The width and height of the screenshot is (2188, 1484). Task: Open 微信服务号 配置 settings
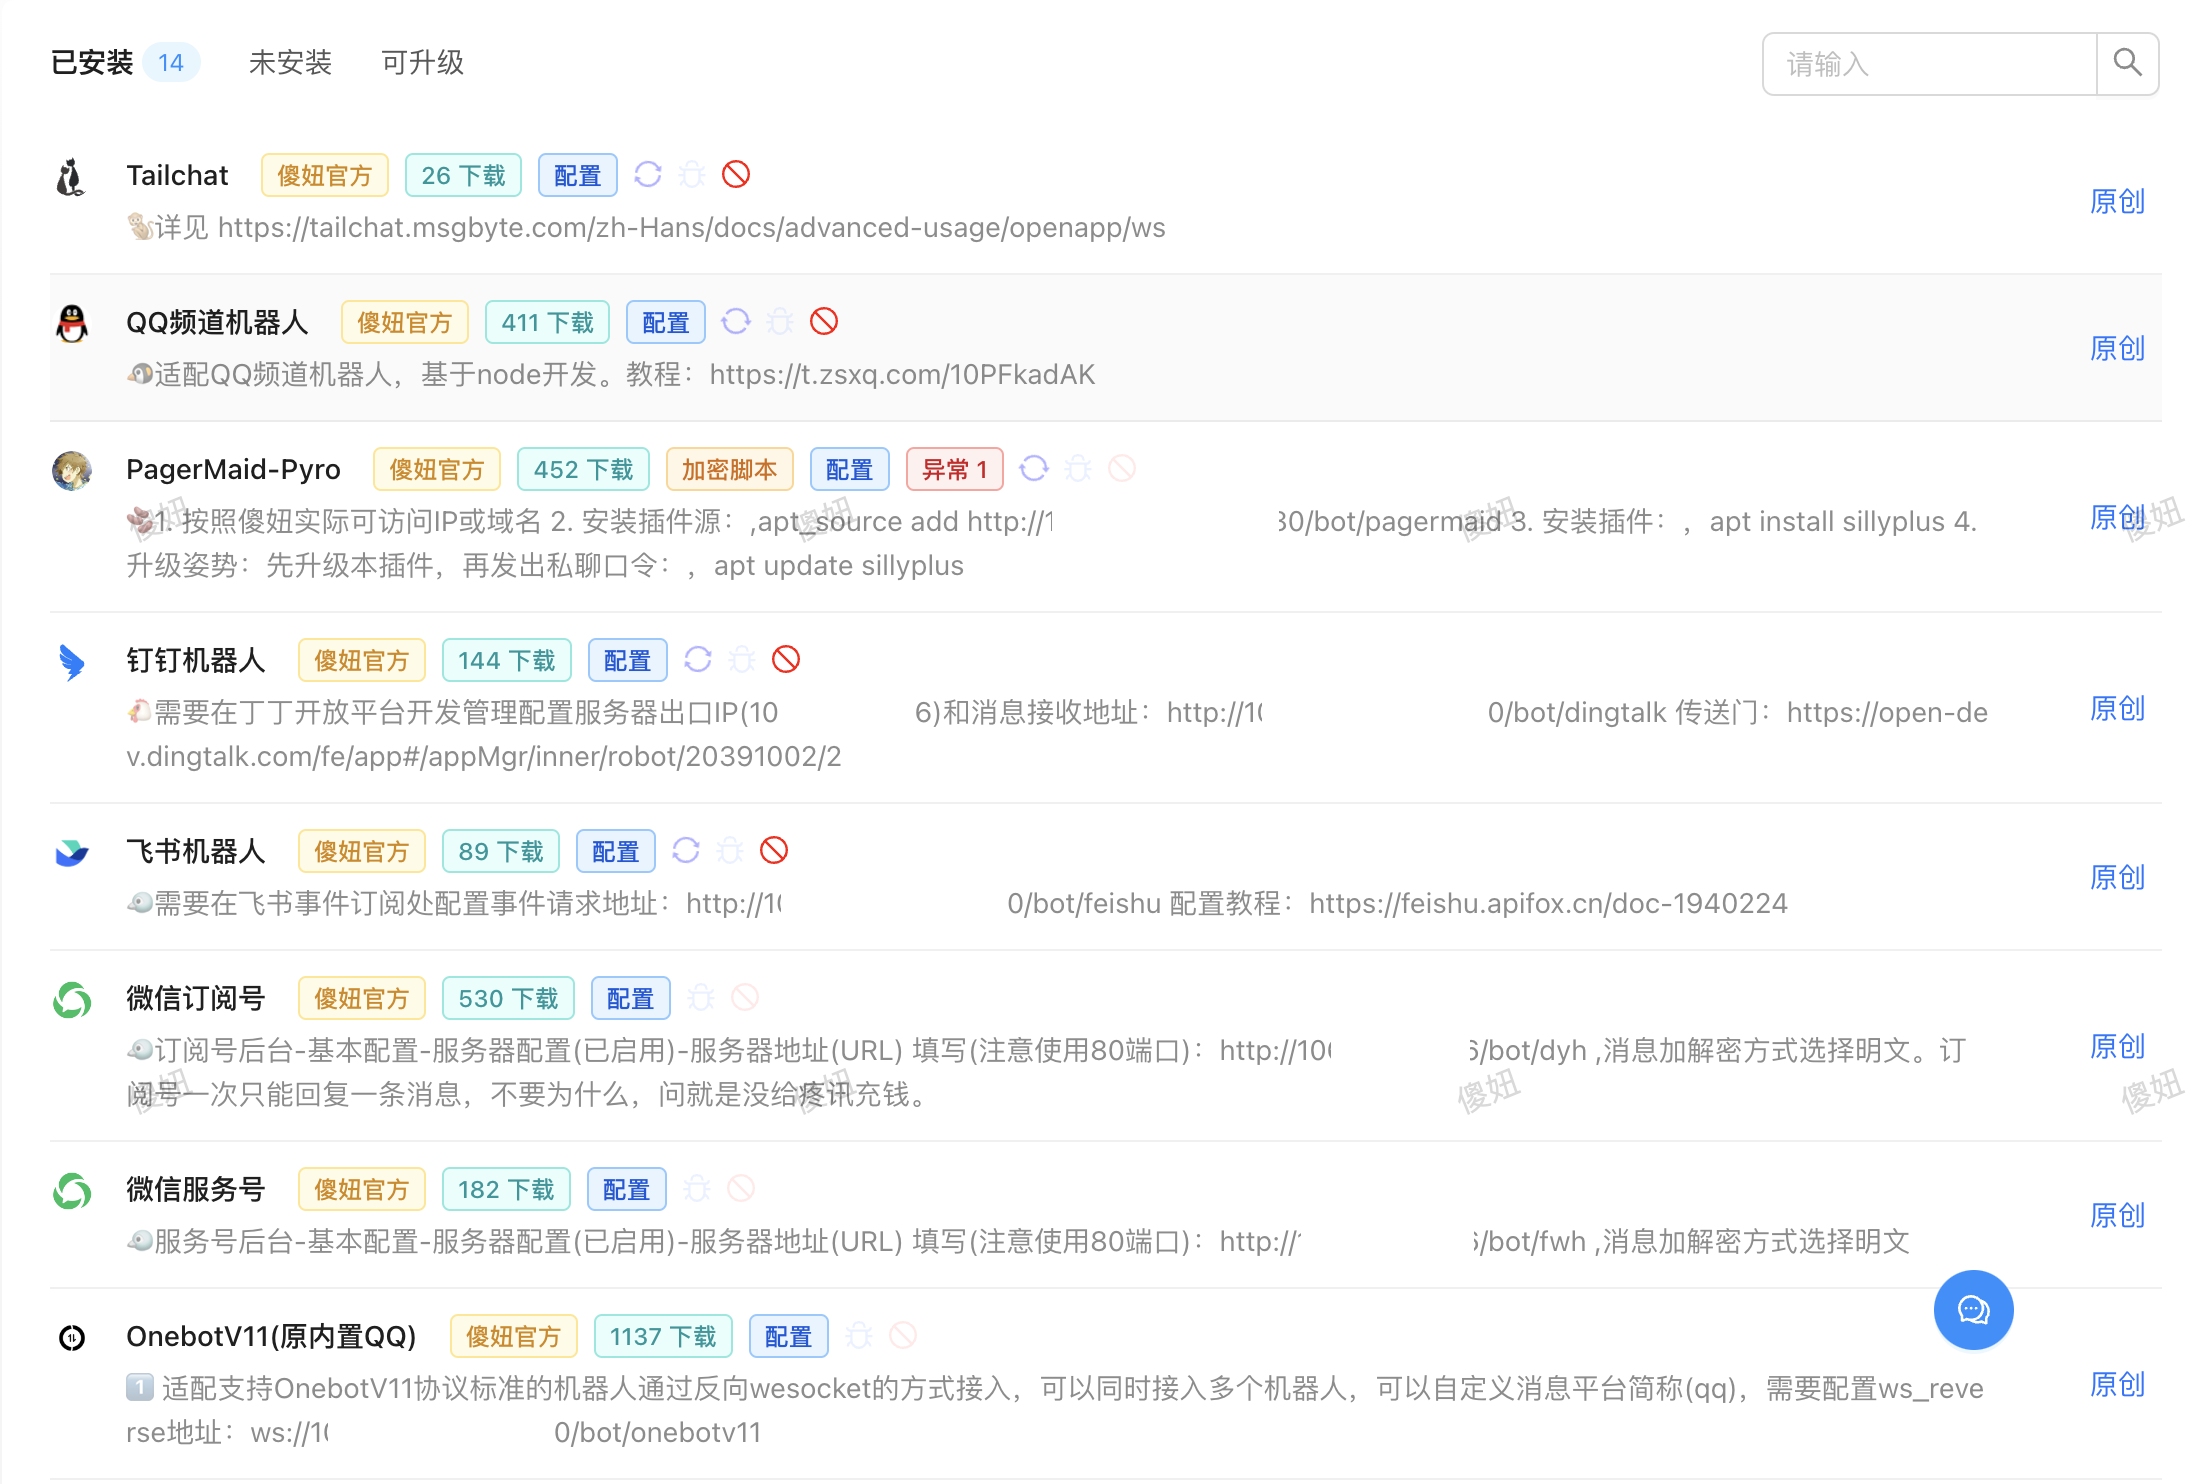coord(626,1190)
